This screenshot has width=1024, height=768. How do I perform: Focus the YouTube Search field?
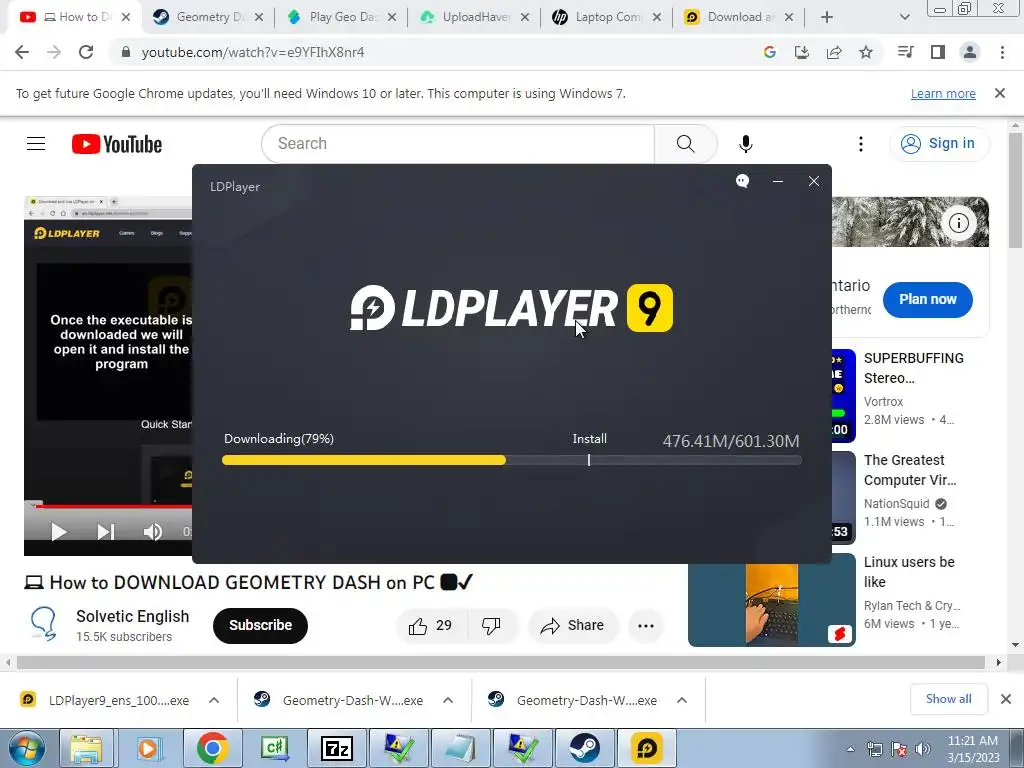pos(458,144)
